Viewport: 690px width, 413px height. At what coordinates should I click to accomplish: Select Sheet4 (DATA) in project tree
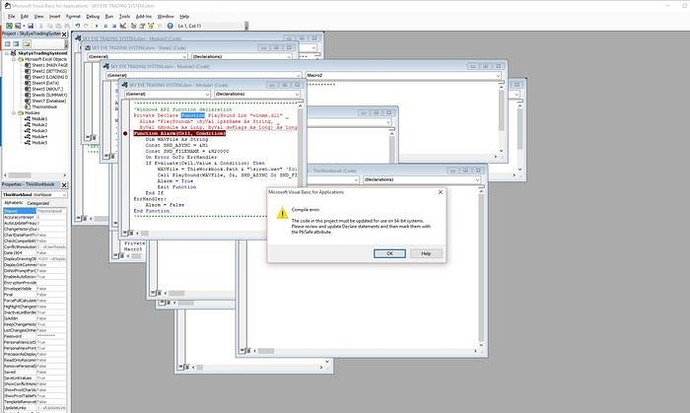(42, 83)
